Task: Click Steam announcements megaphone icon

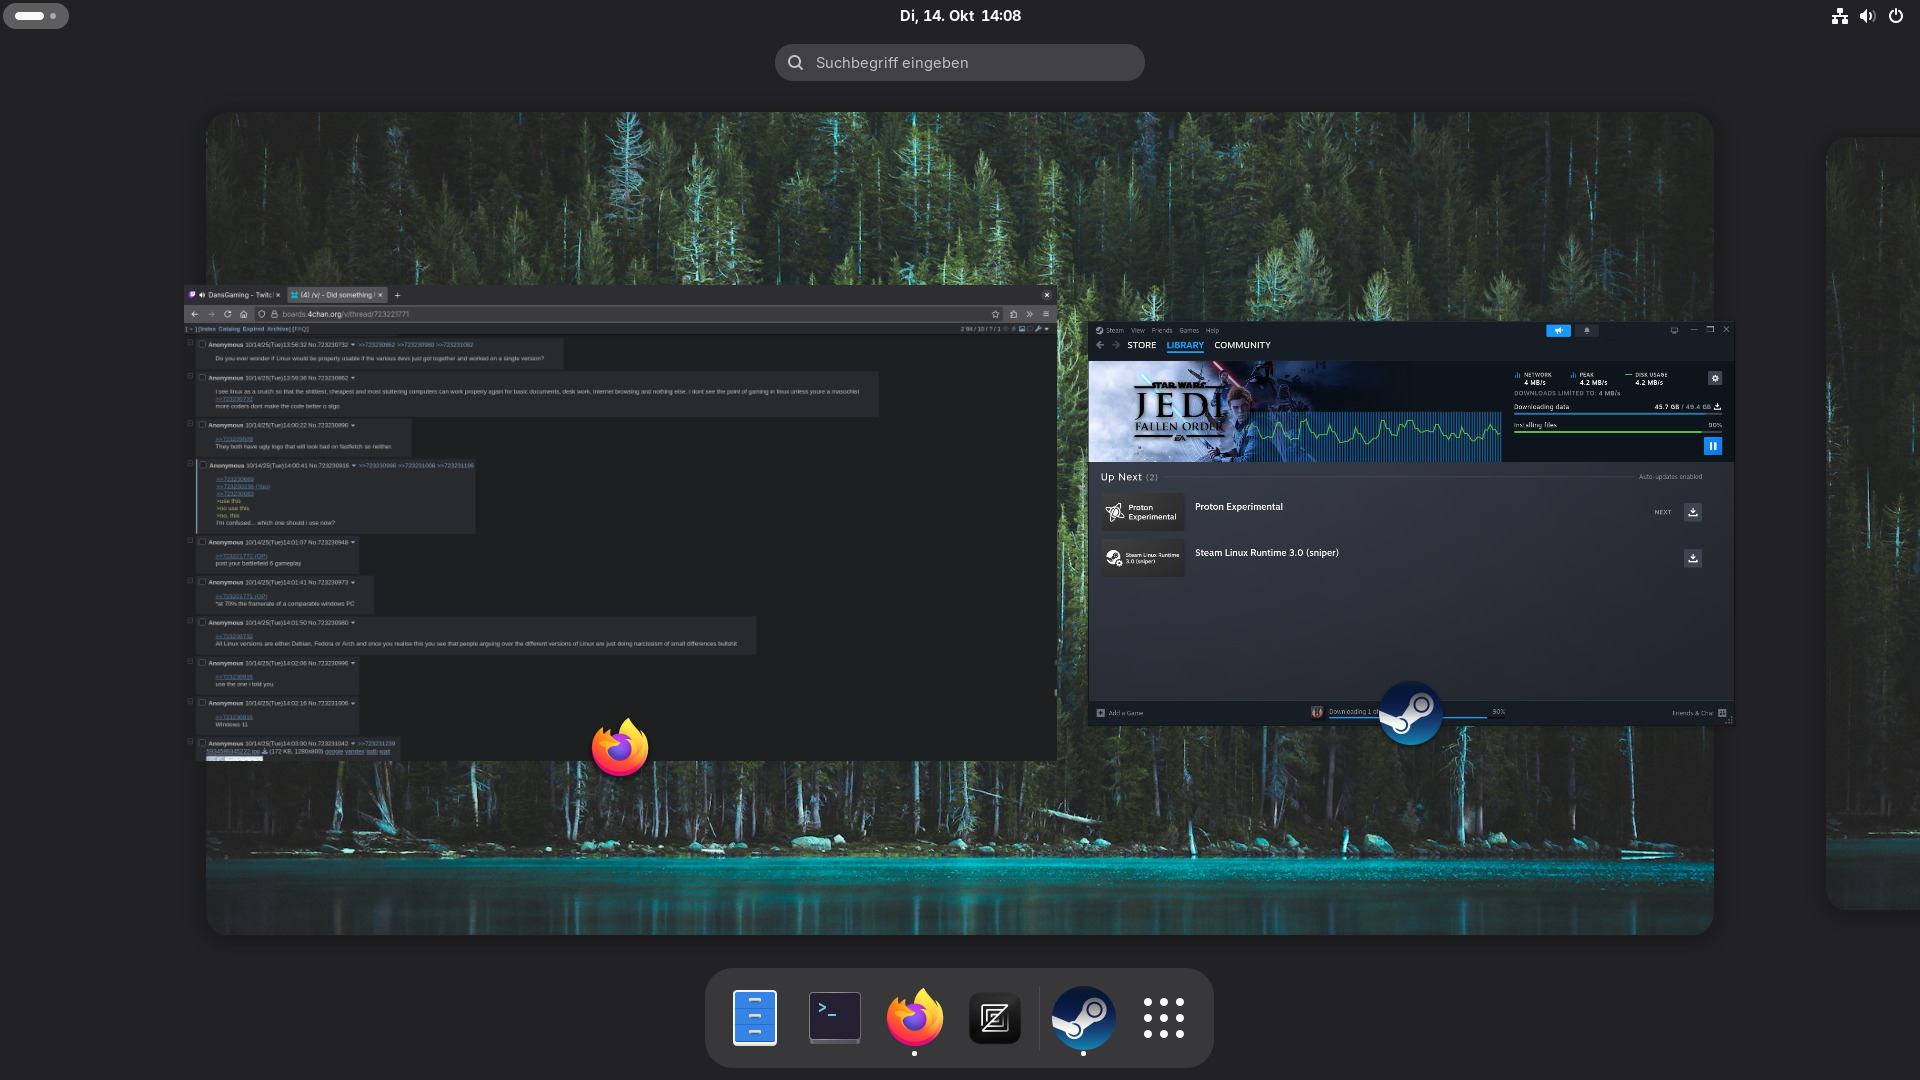Action: (1558, 330)
